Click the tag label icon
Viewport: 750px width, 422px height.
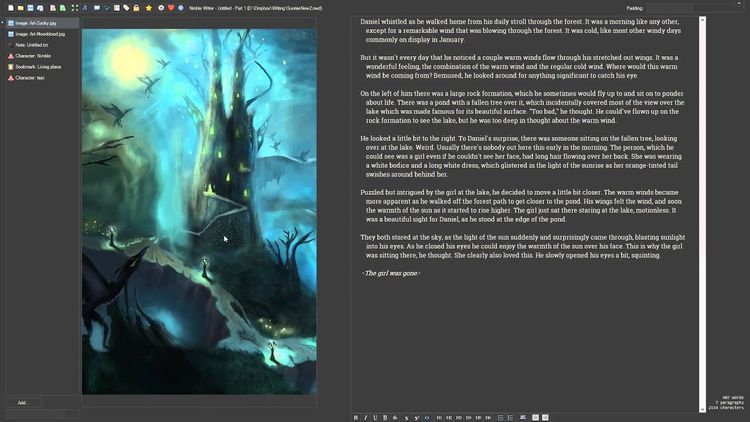coord(126,8)
